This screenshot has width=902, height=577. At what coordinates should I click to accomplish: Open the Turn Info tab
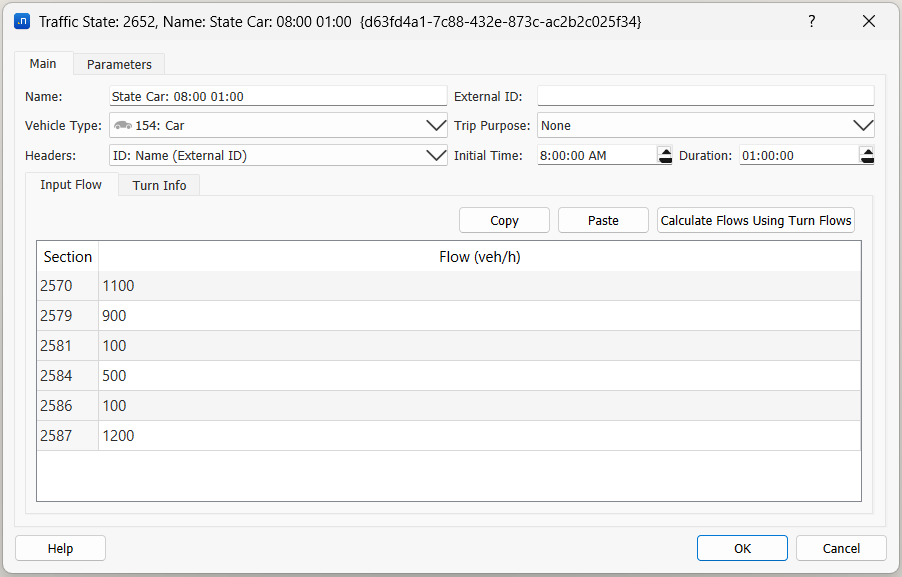pyautogui.click(x=159, y=185)
